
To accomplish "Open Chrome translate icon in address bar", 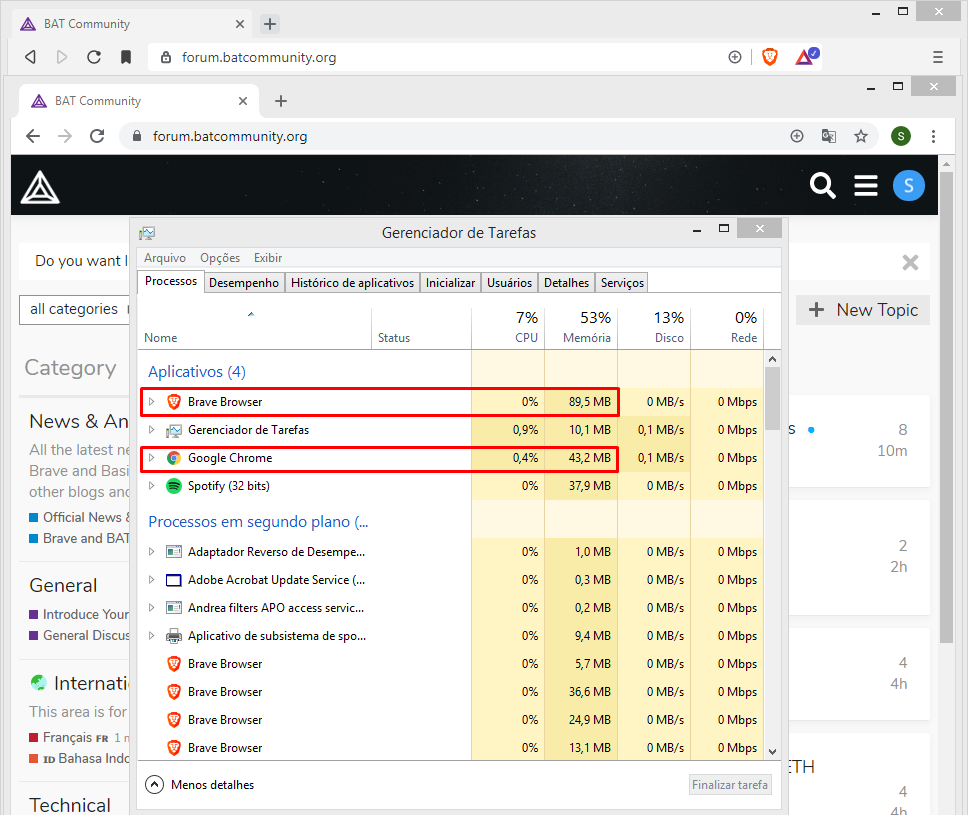I will coord(829,136).
